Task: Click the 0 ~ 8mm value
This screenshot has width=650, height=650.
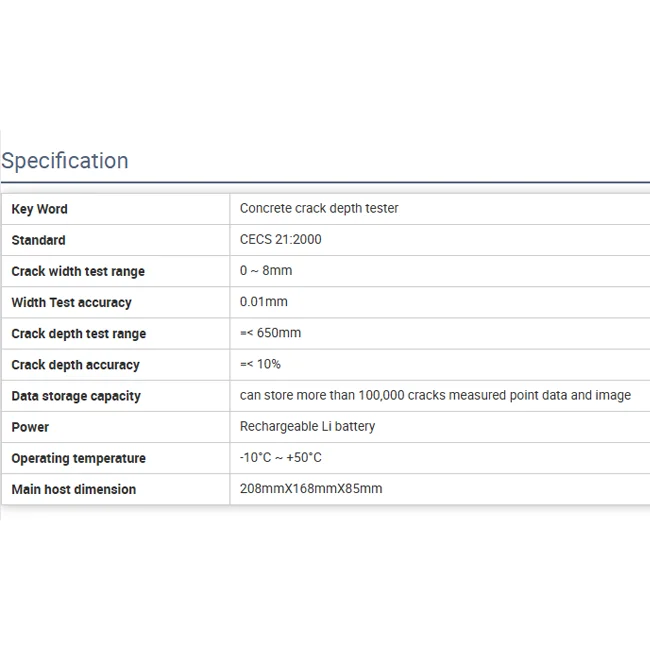Action: 266,270
